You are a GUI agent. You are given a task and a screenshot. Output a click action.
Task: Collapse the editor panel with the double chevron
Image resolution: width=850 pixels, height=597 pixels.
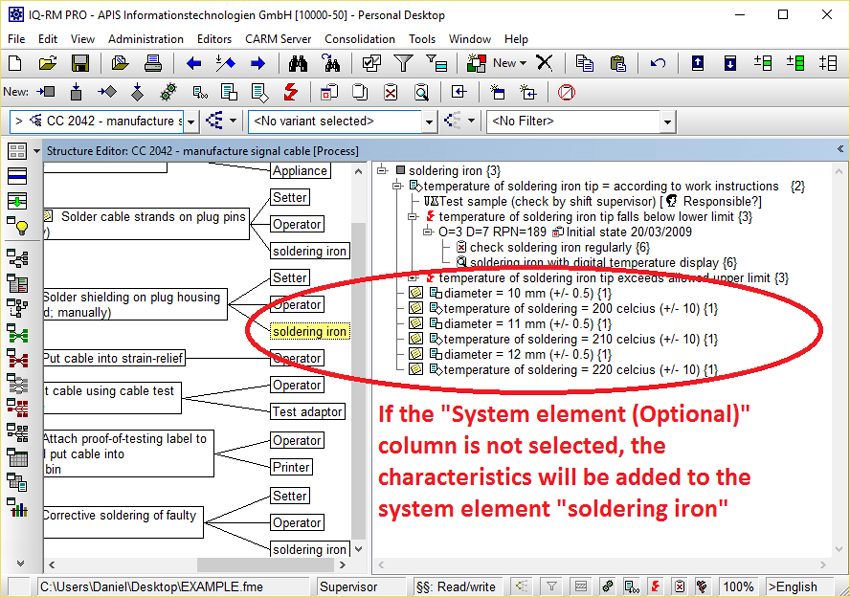click(840, 149)
